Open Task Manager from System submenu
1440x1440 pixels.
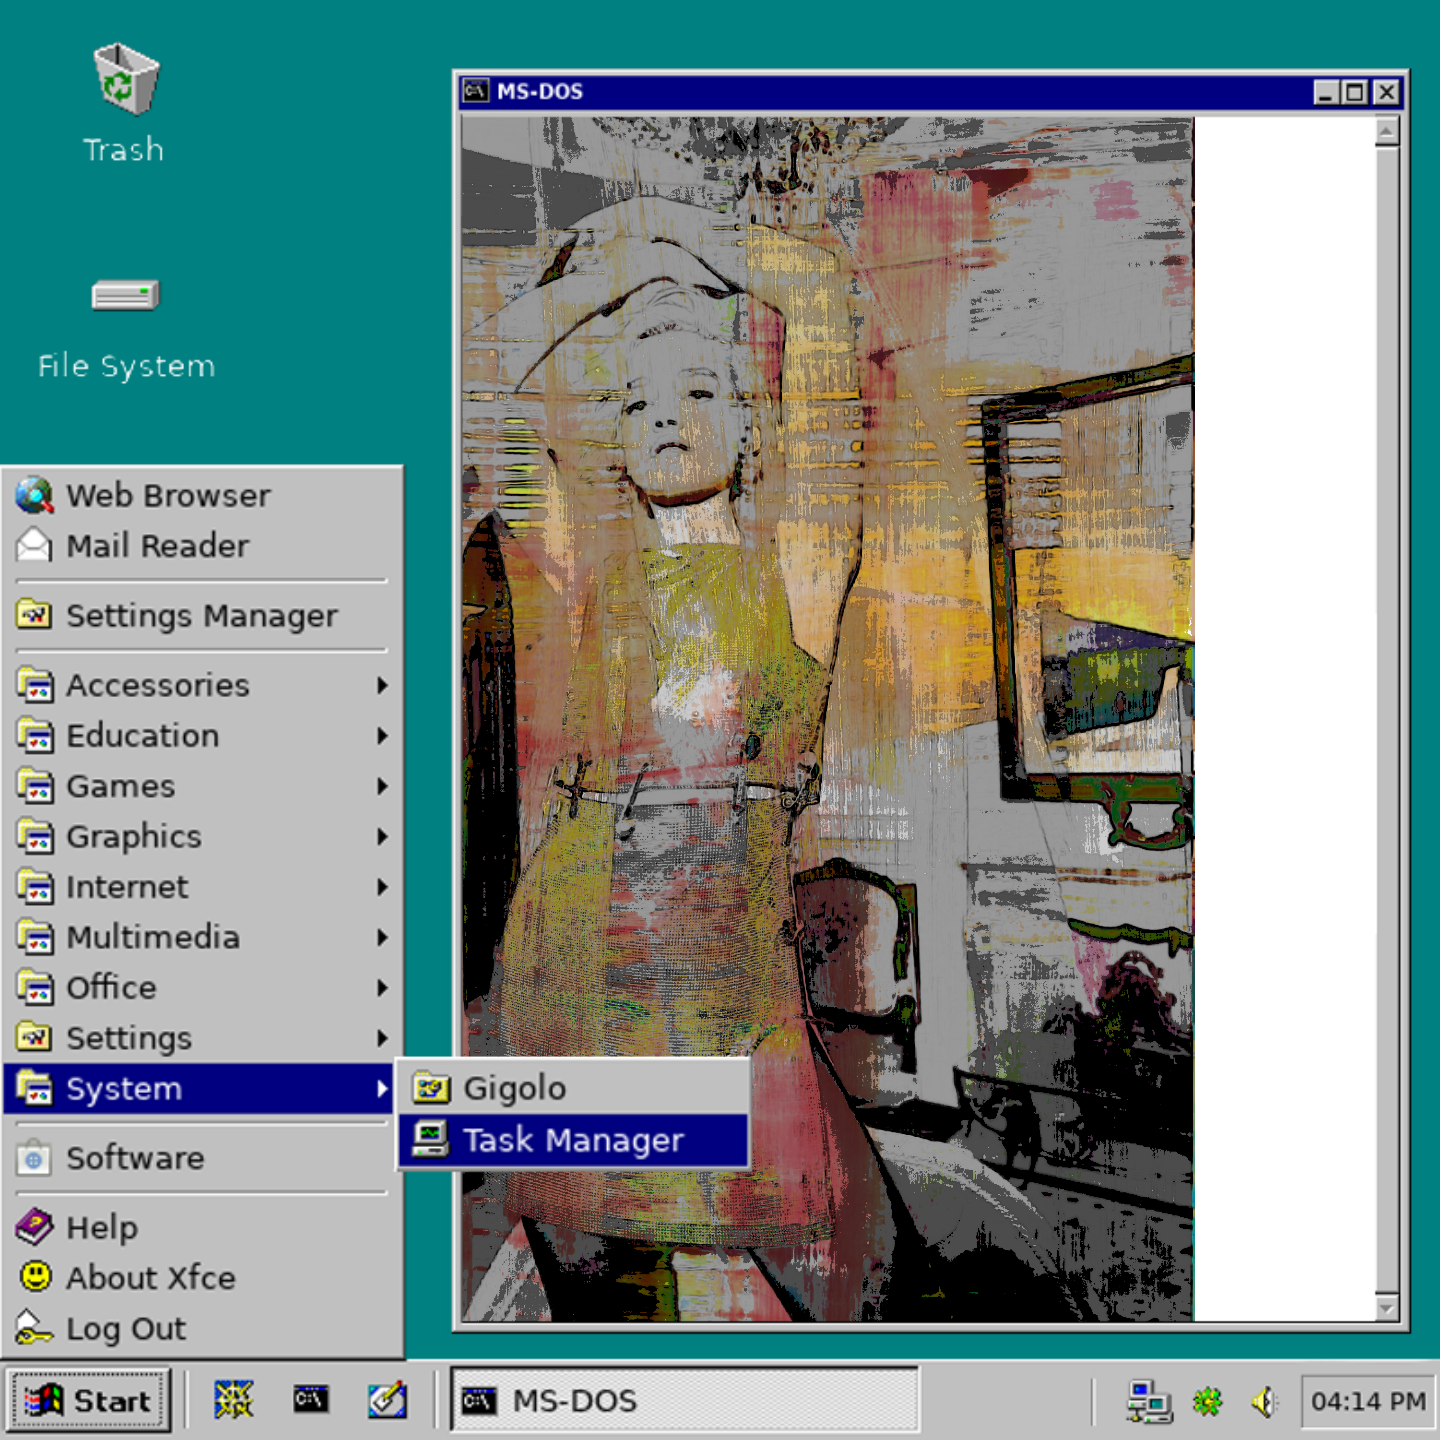[x=573, y=1140]
